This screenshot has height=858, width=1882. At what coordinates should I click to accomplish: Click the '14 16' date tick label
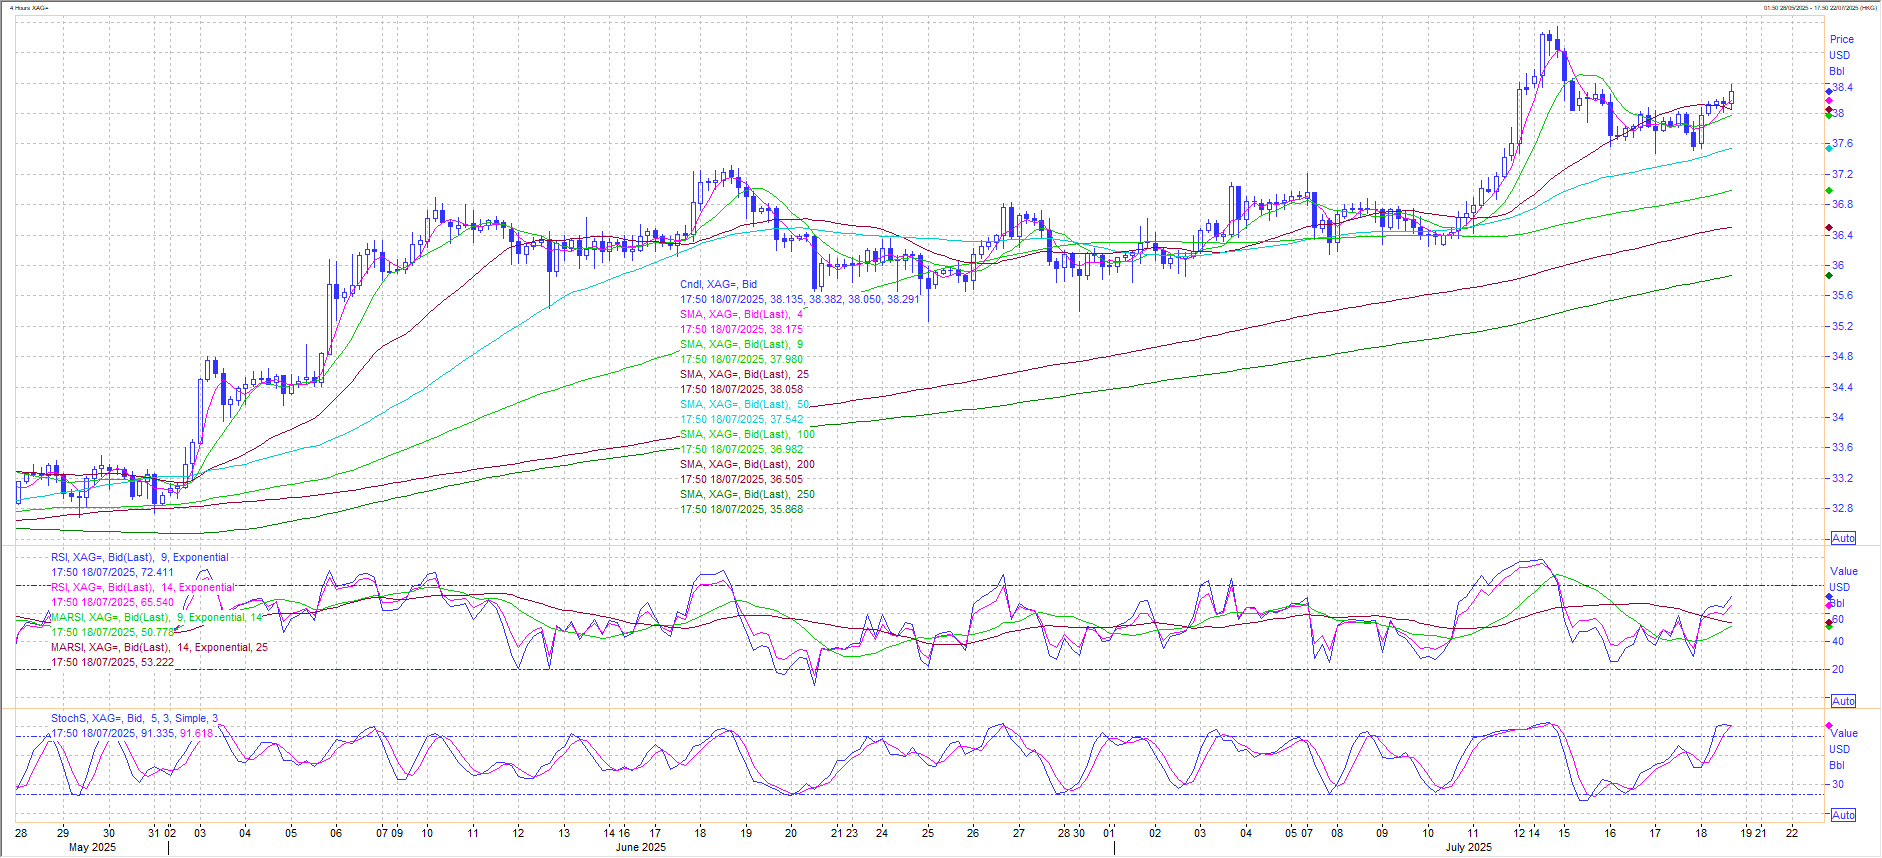[617, 832]
